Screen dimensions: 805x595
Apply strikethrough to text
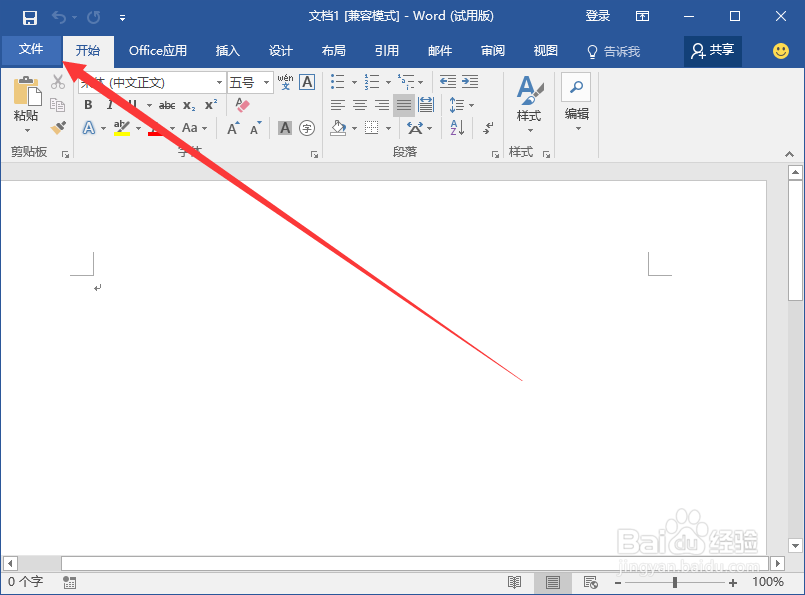(167, 105)
